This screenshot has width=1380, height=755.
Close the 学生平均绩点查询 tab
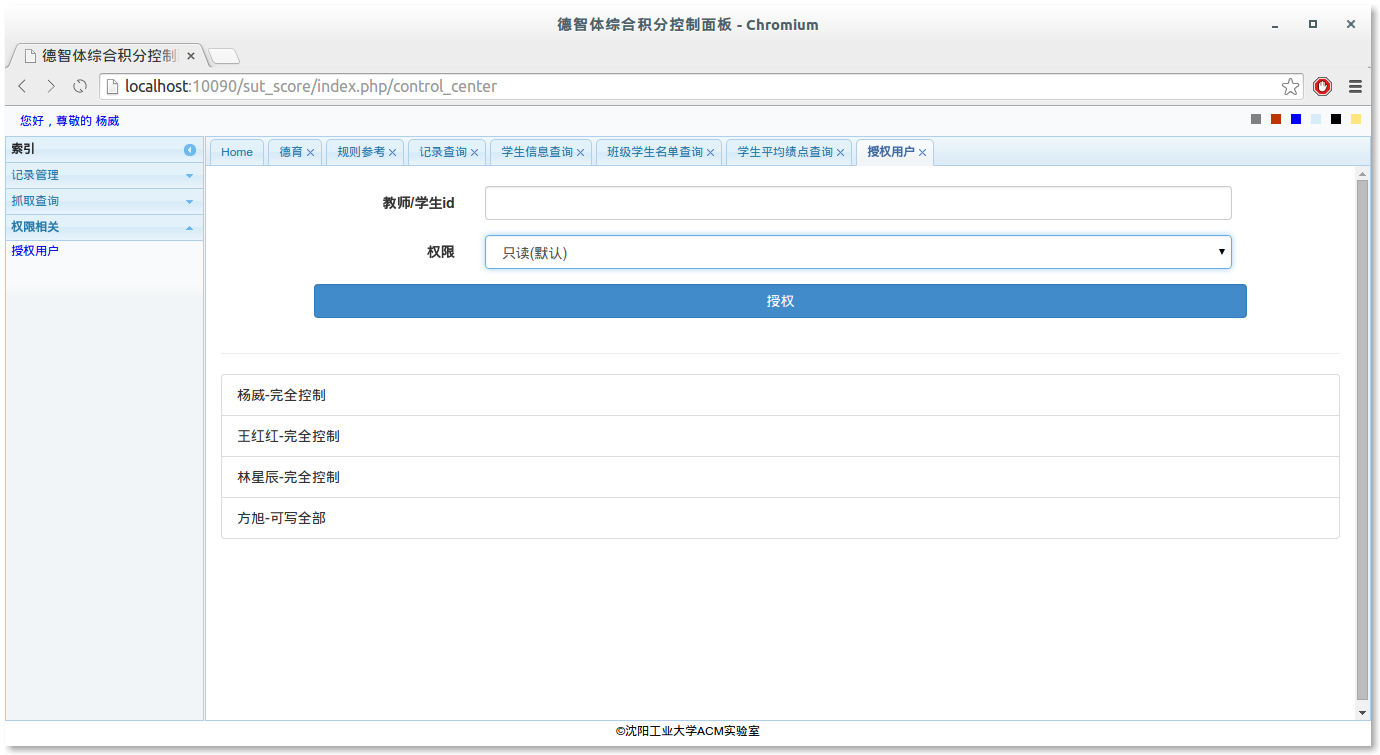pos(841,153)
